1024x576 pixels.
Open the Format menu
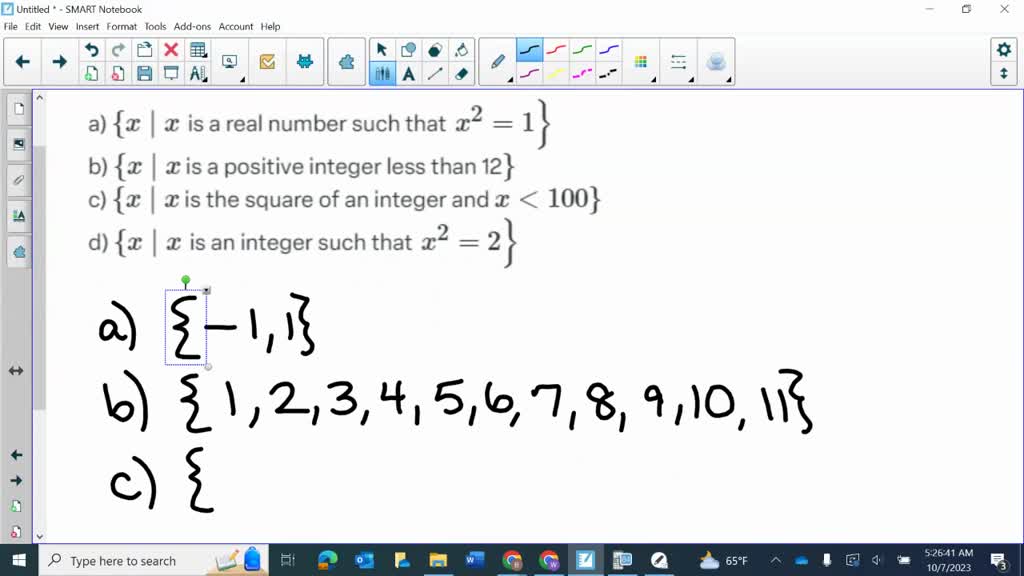point(121,27)
